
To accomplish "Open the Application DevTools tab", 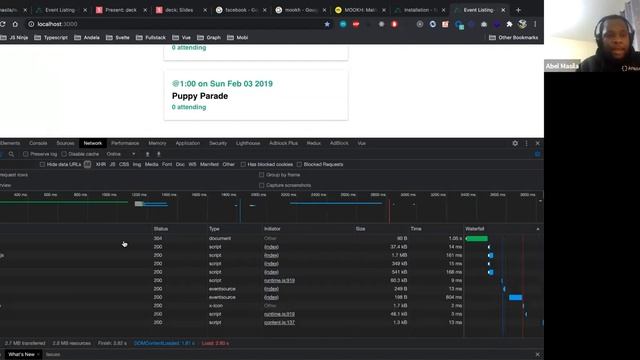I will click(188, 143).
